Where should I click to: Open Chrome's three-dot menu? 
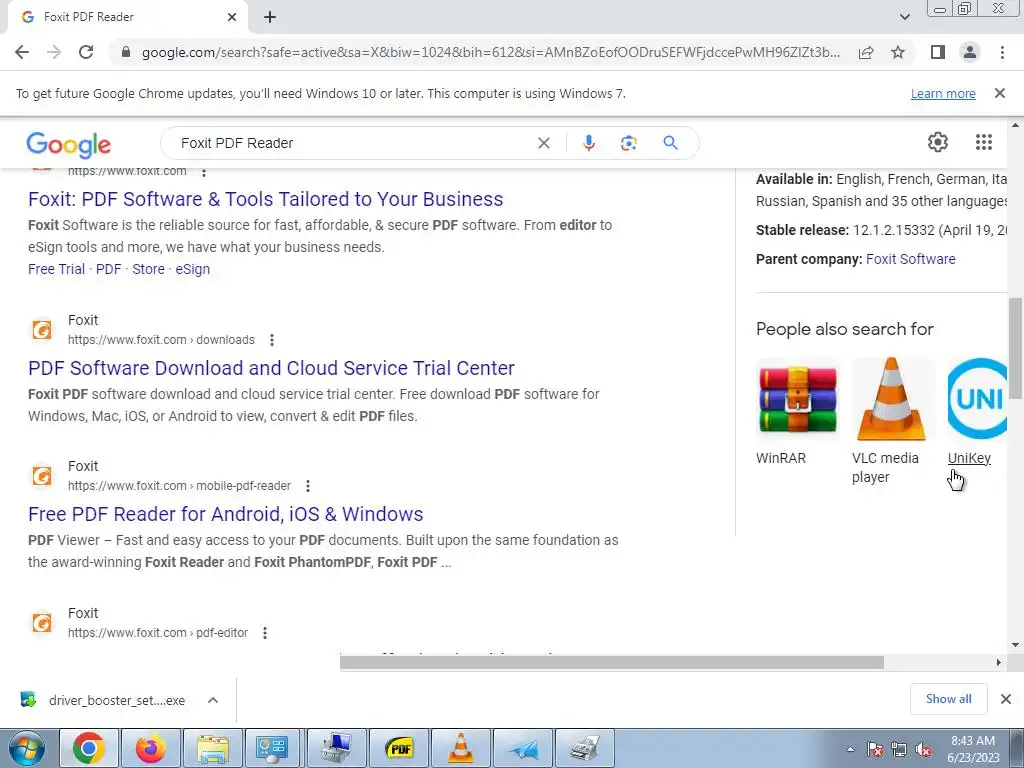click(x=1002, y=52)
